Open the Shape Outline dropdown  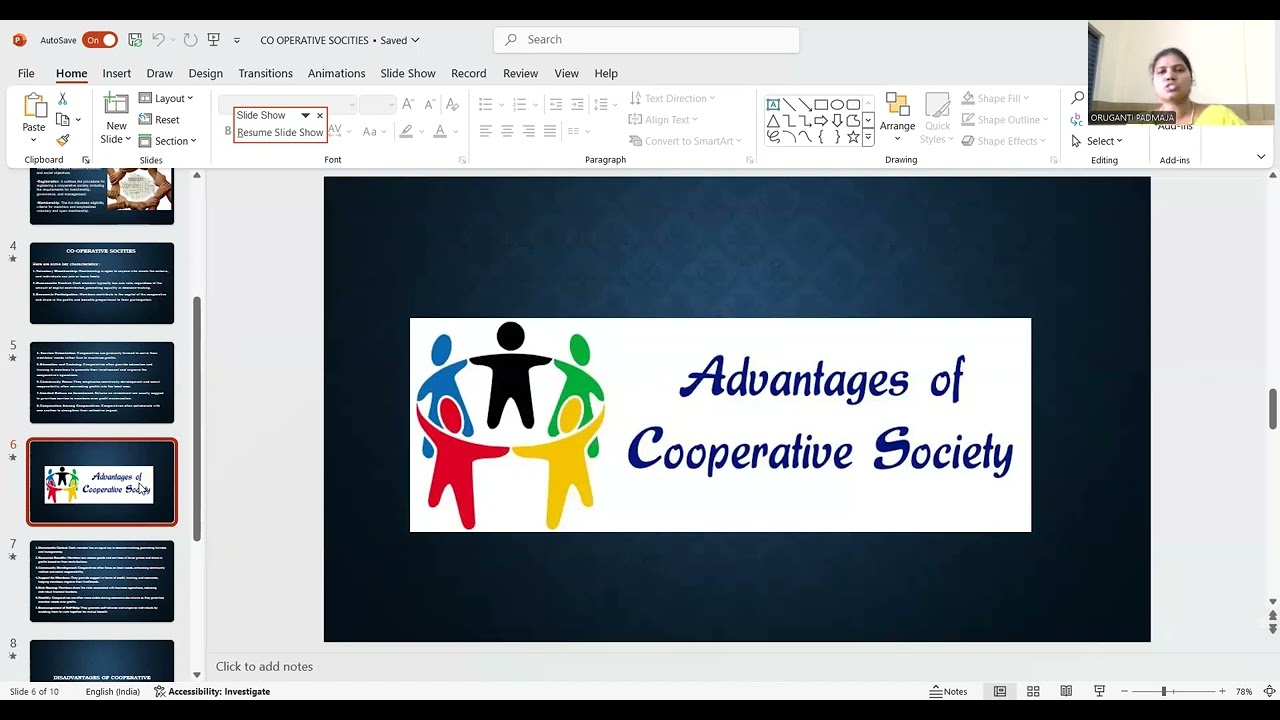tap(1005, 120)
